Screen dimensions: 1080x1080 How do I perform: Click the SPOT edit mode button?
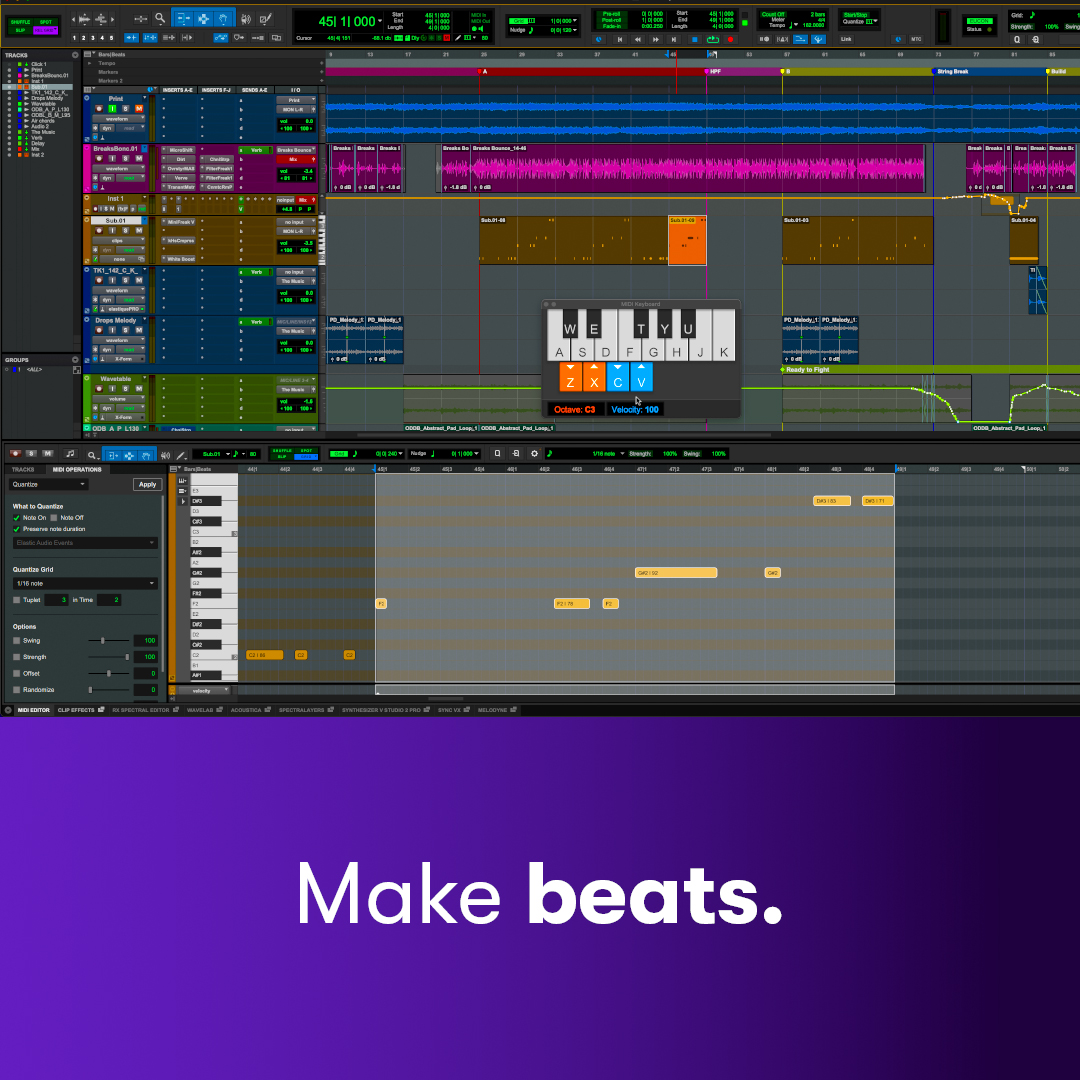[x=45, y=22]
